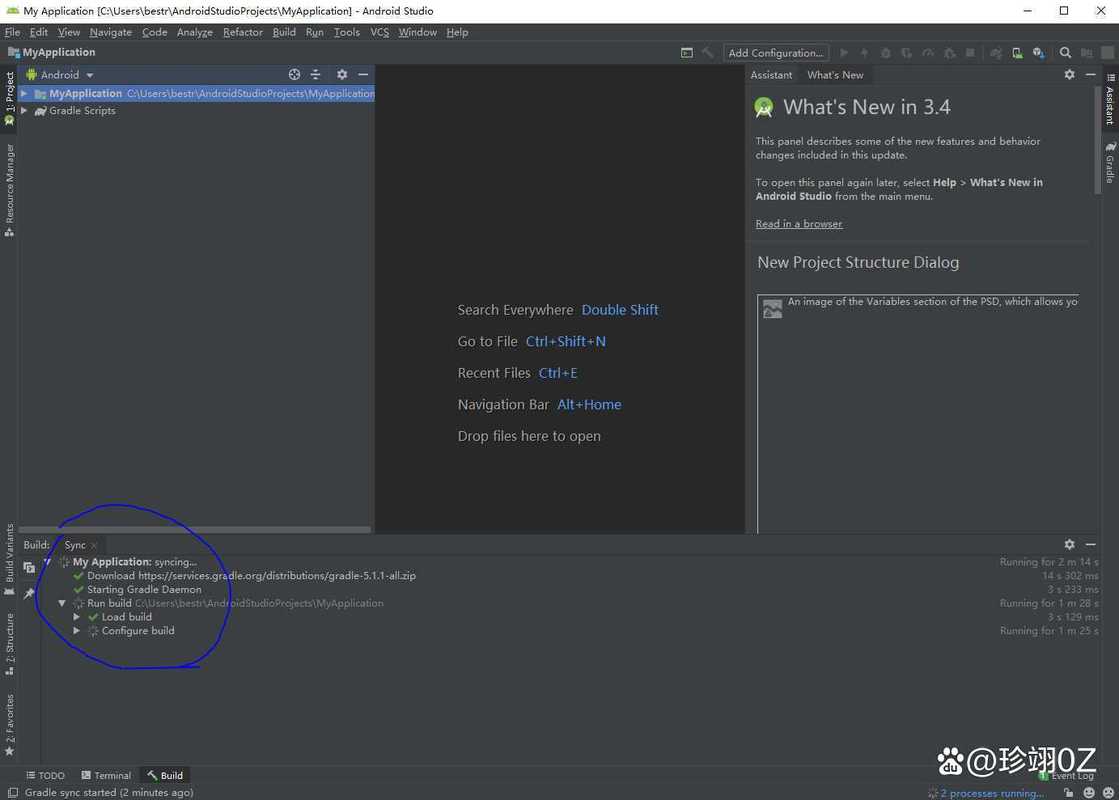Click the Project Structure wrench icon
Screen dimensions: 1119x800
coord(1088,52)
